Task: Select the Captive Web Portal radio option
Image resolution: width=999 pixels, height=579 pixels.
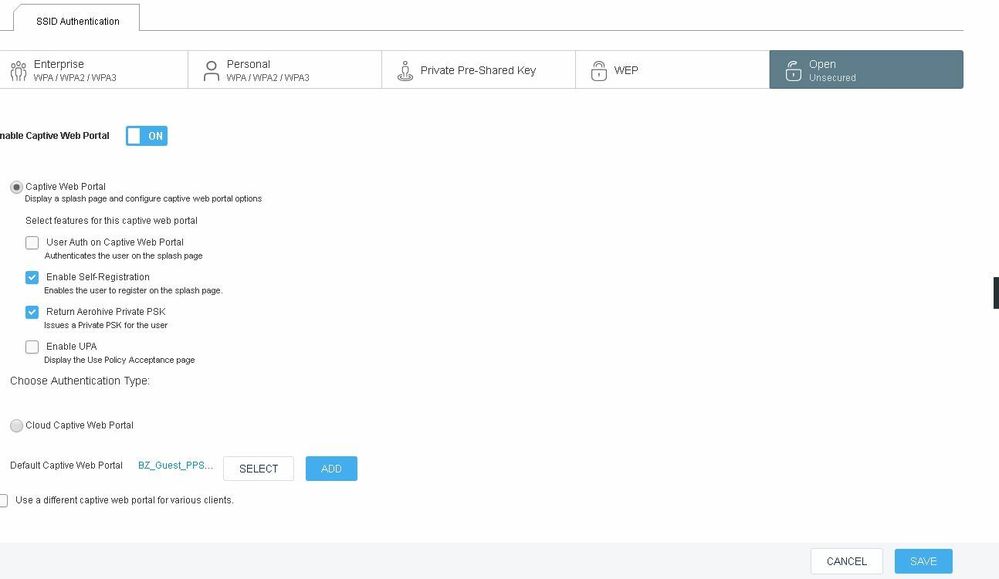Action: tap(16, 187)
